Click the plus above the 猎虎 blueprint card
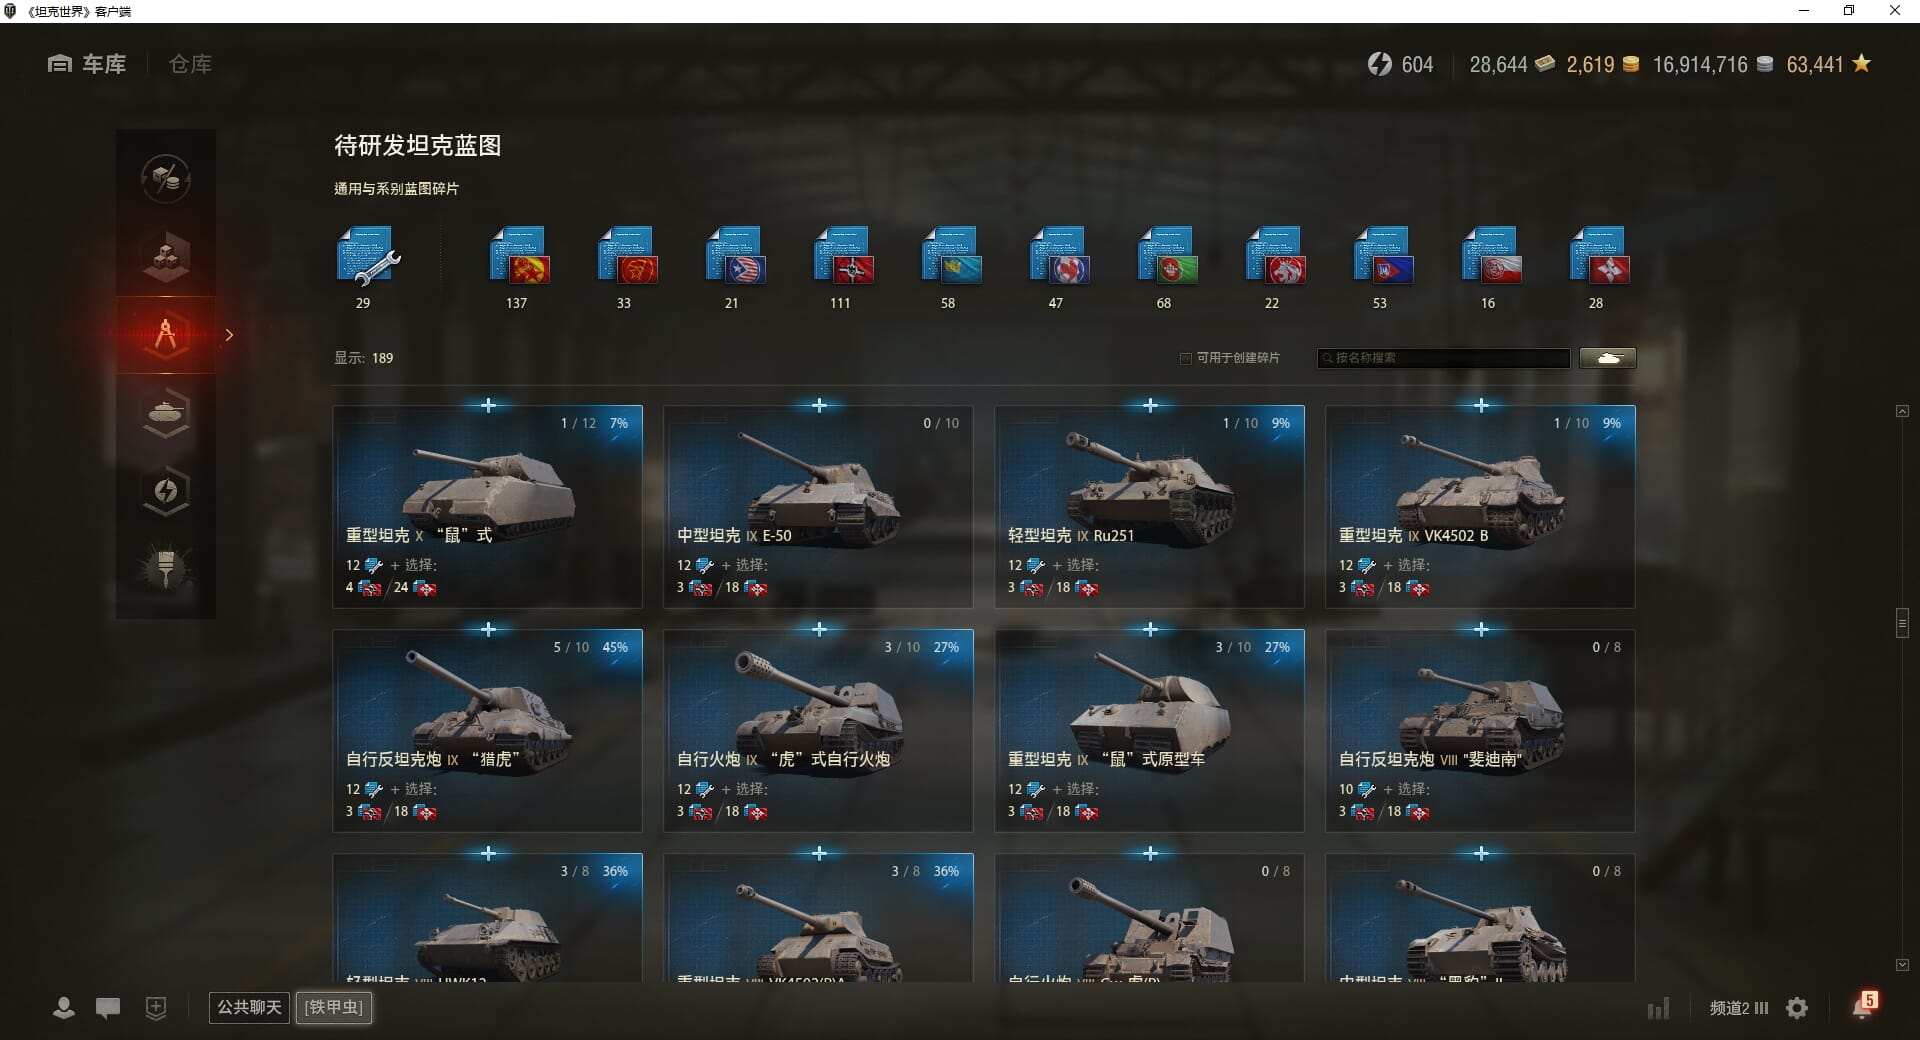This screenshot has height=1040, width=1920. click(x=488, y=629)
